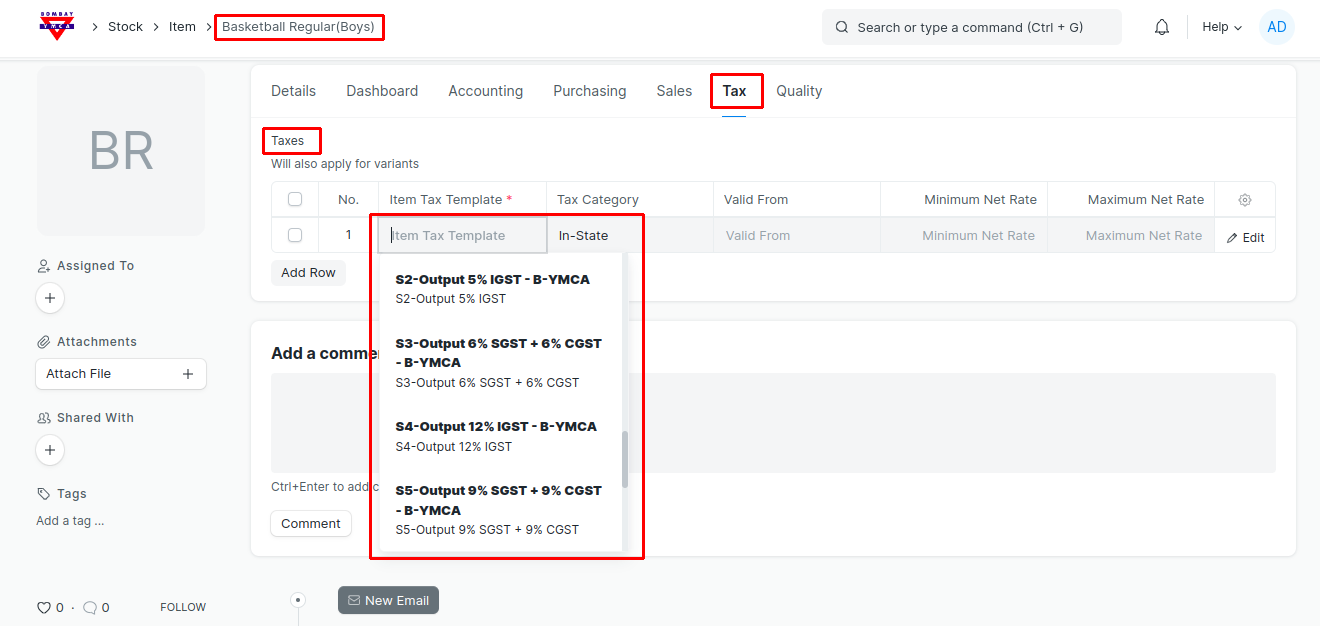
Task: Open the Purchasing tab
Action: (589, 91)
